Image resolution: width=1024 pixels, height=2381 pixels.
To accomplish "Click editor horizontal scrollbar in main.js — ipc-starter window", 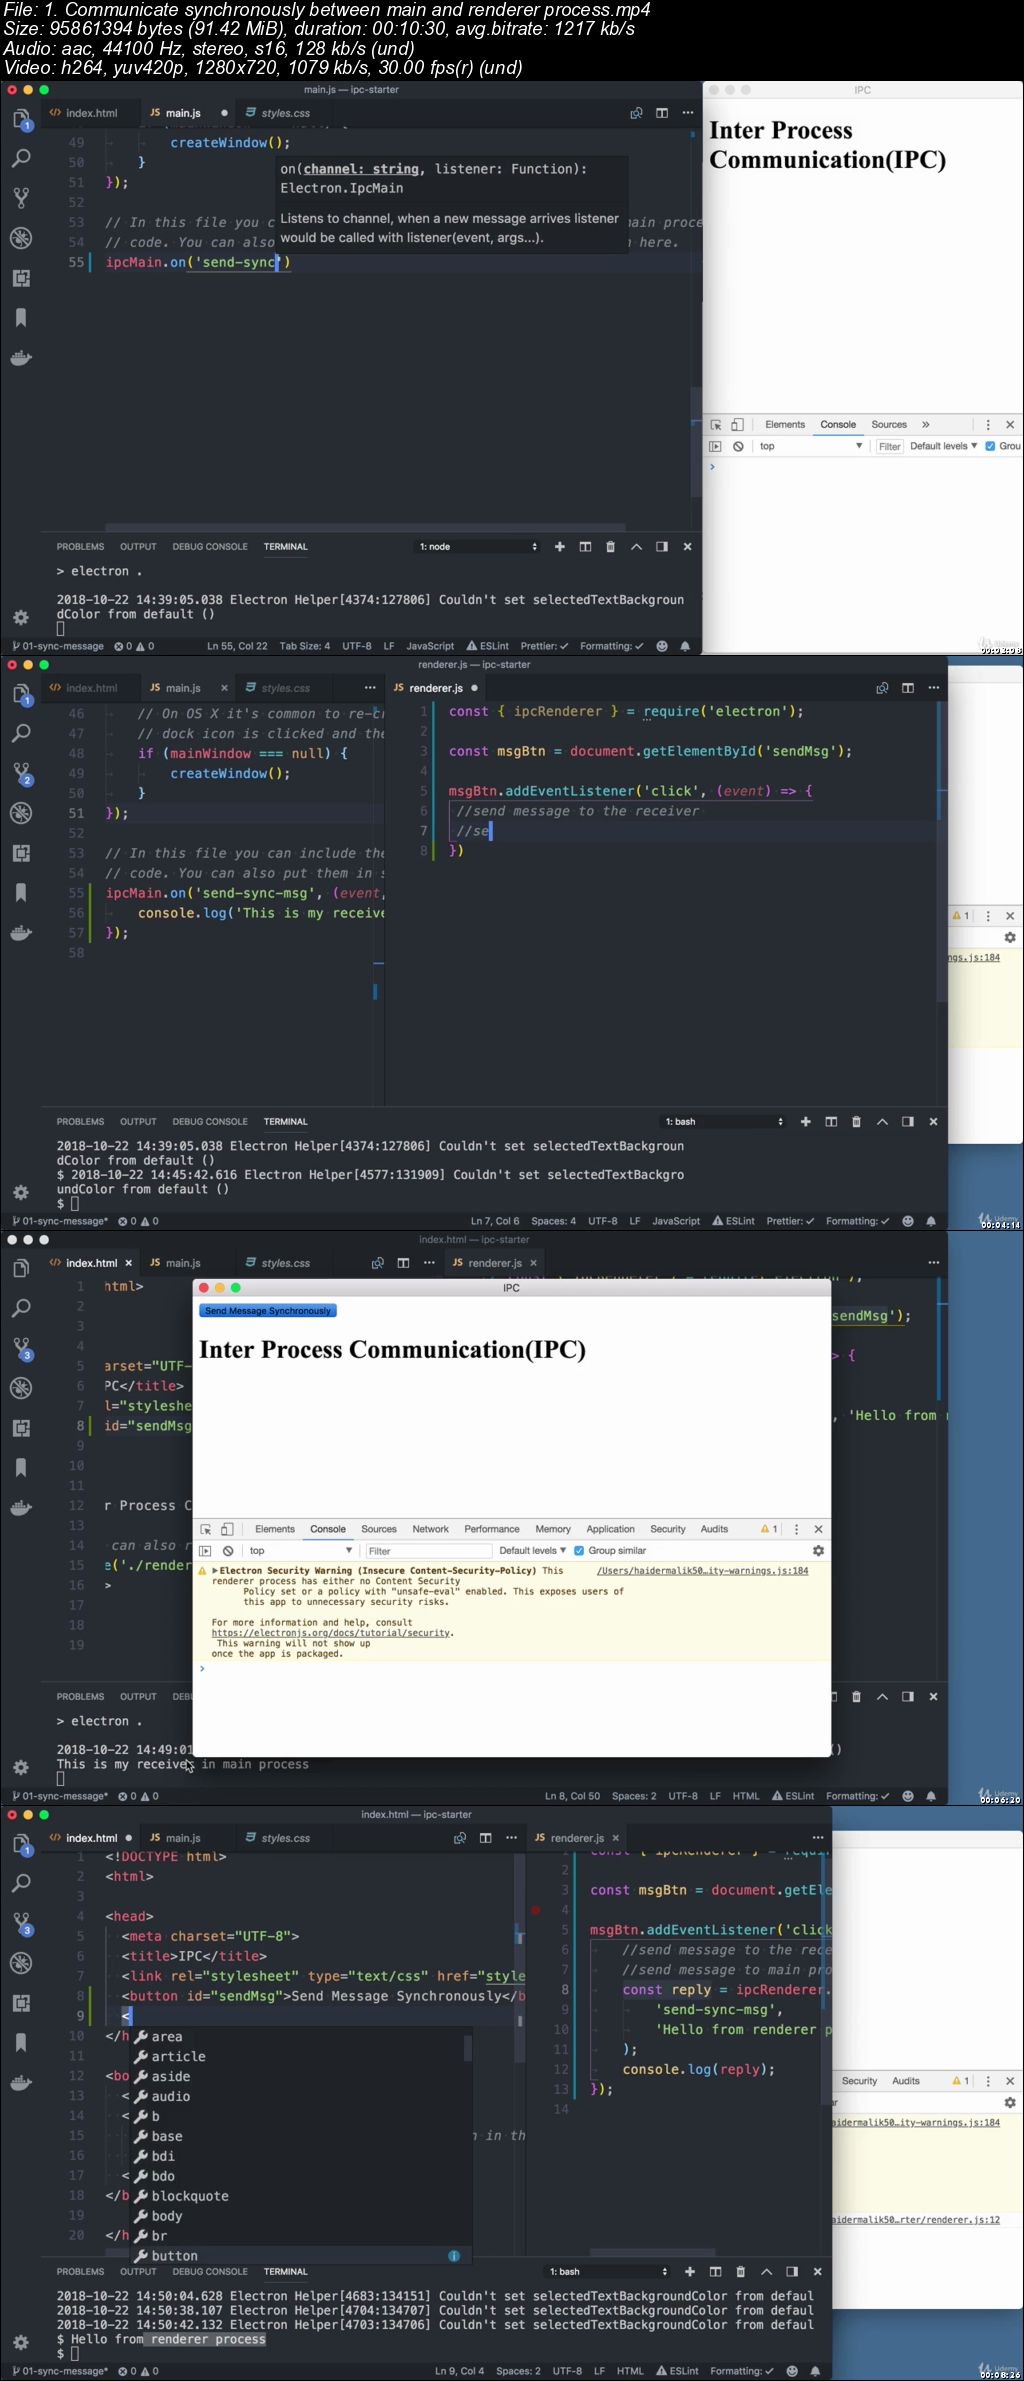I will click(x=365, y=527).
